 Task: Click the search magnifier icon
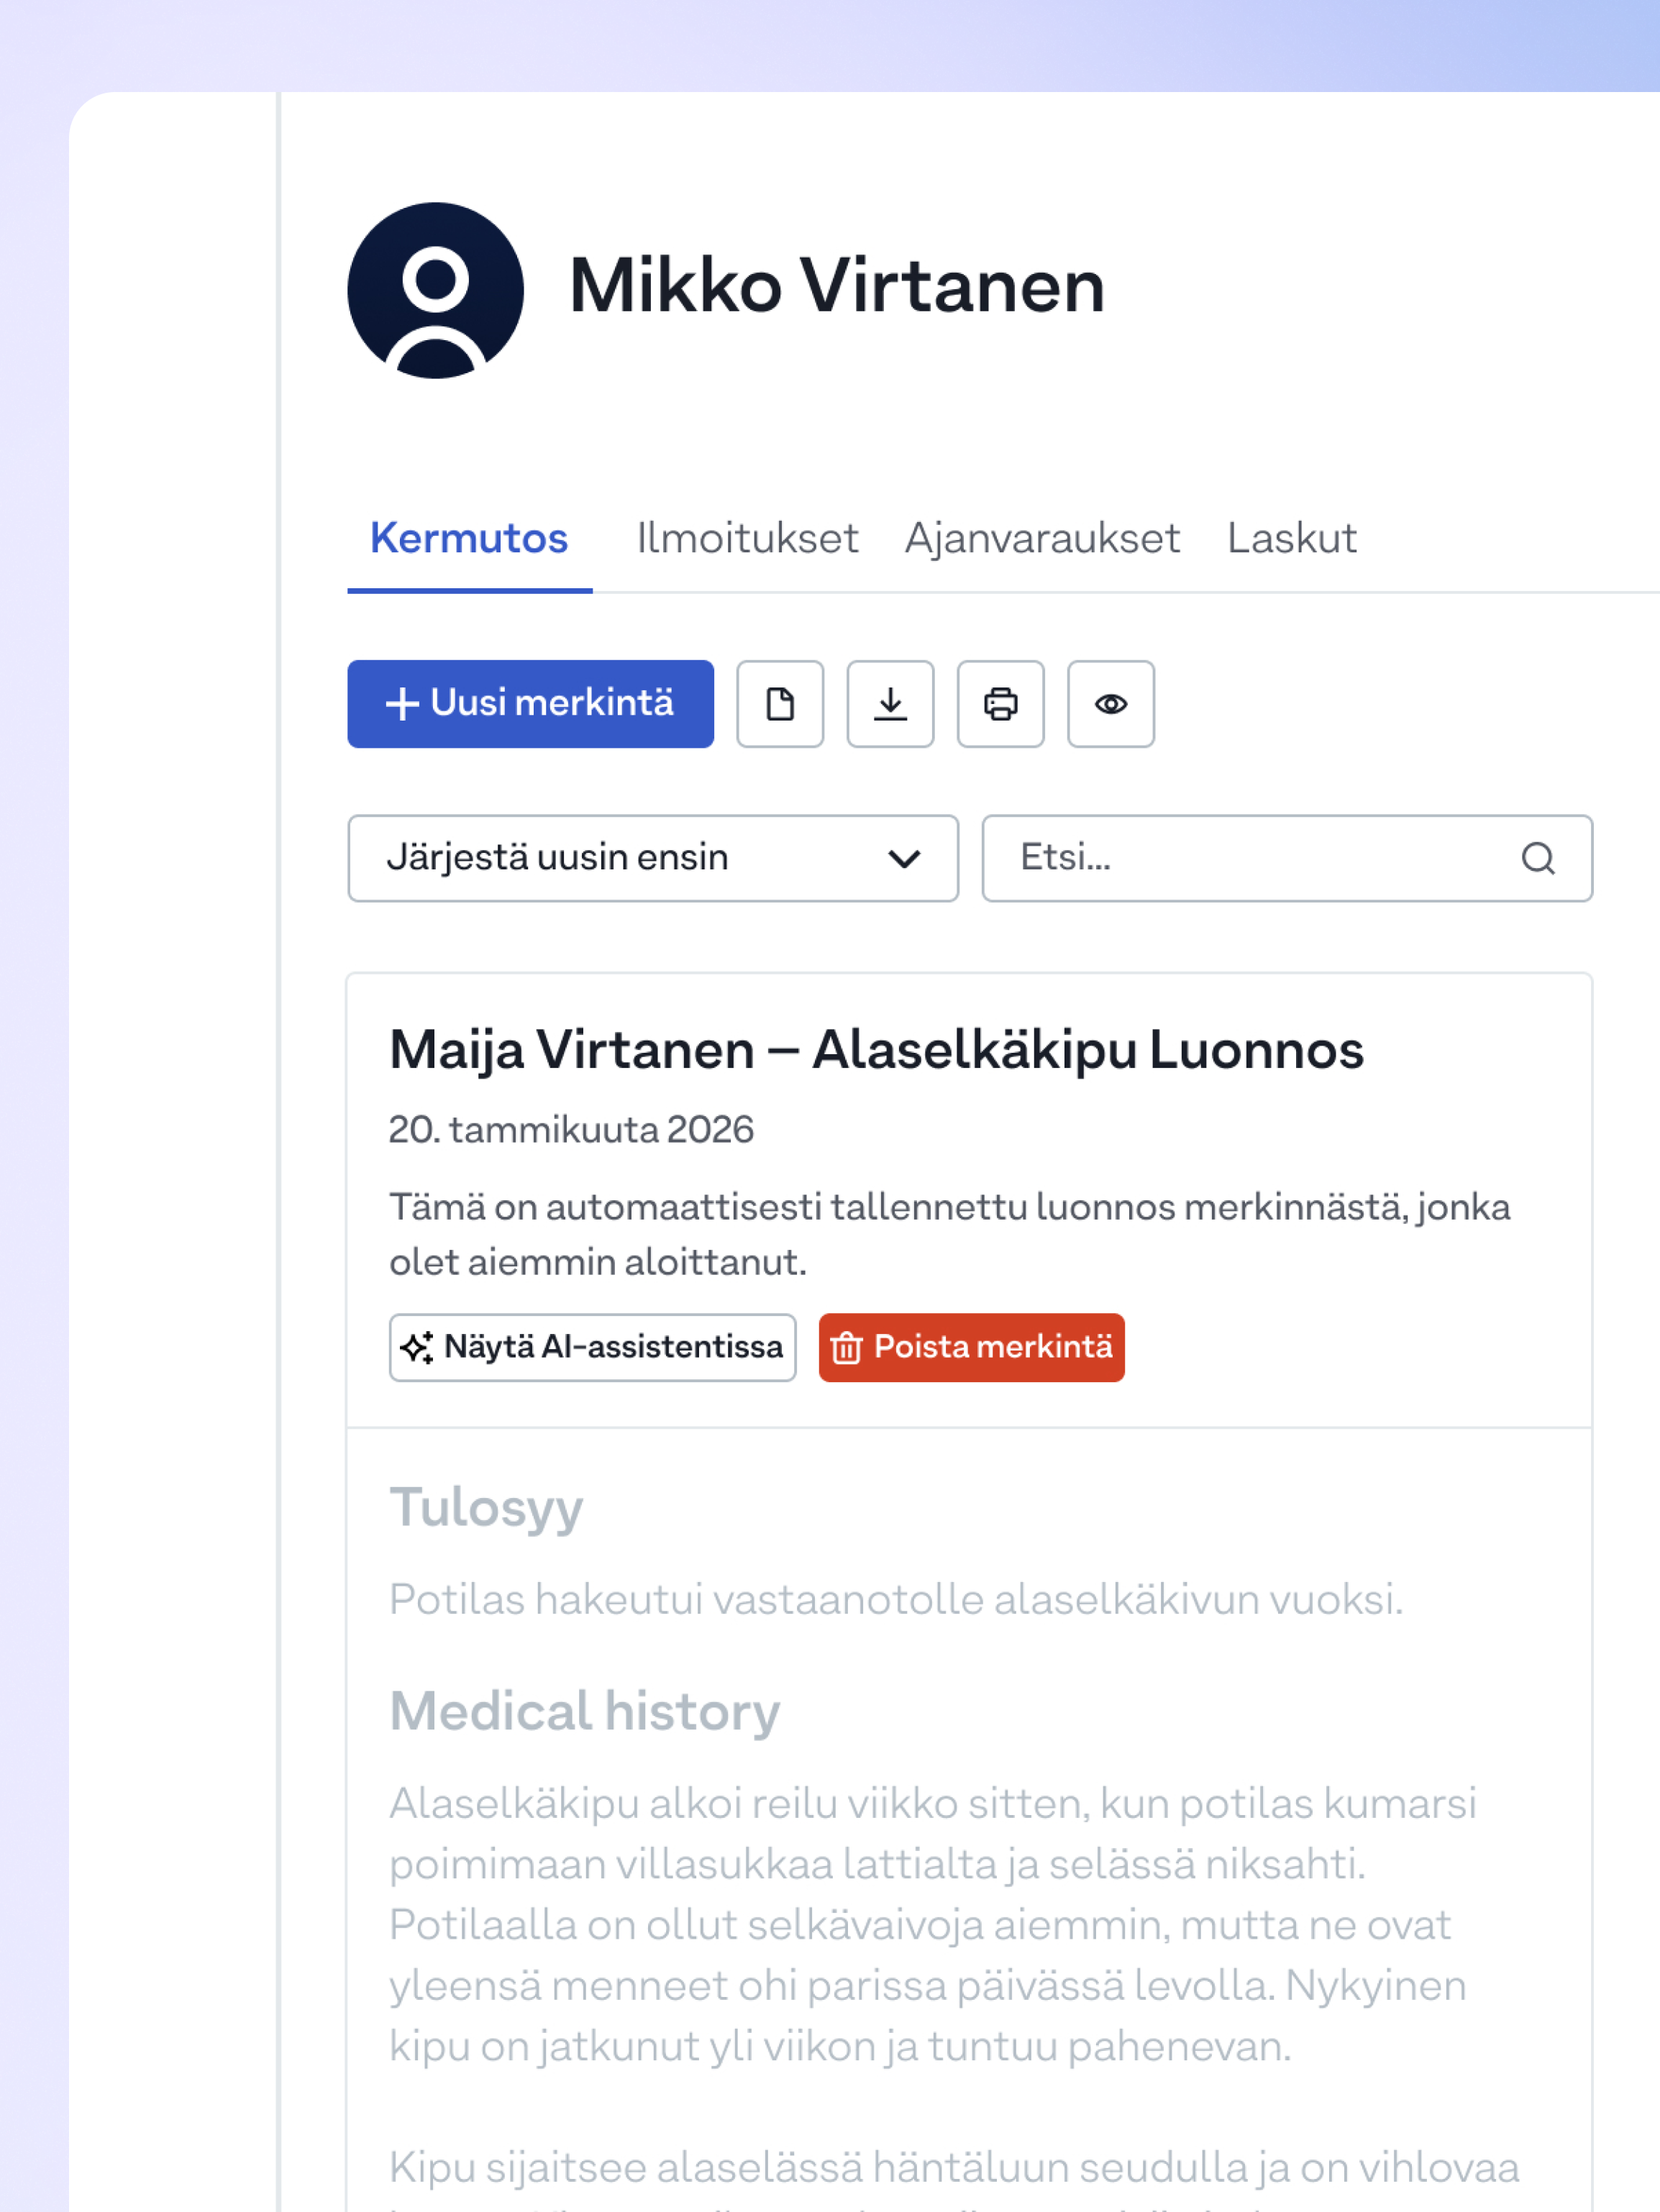[x=1537, y=858]
